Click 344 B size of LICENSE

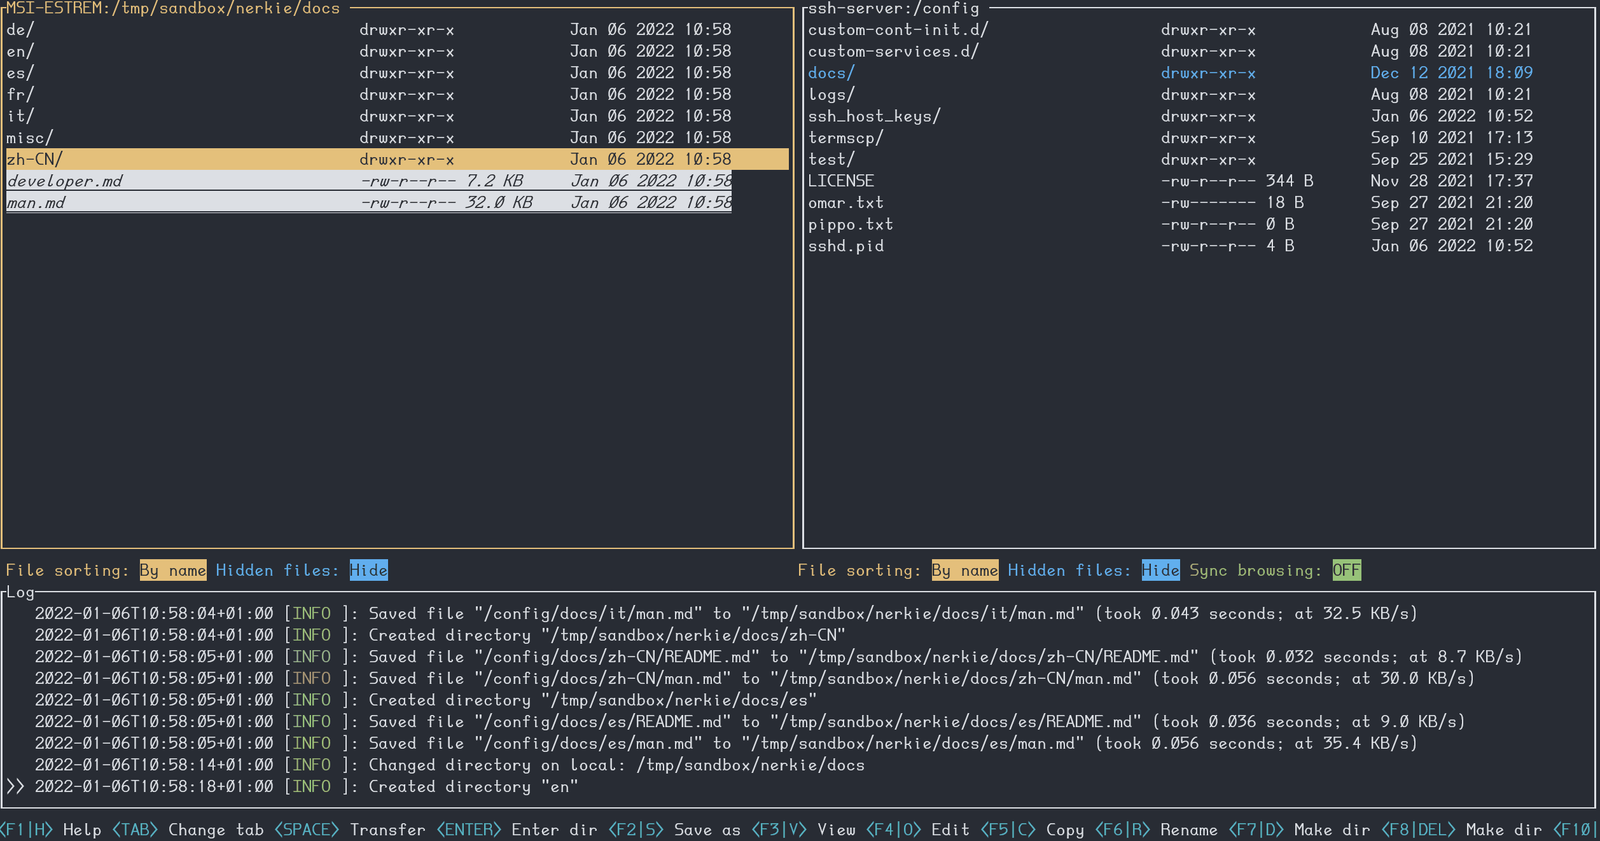point(1290,181)
